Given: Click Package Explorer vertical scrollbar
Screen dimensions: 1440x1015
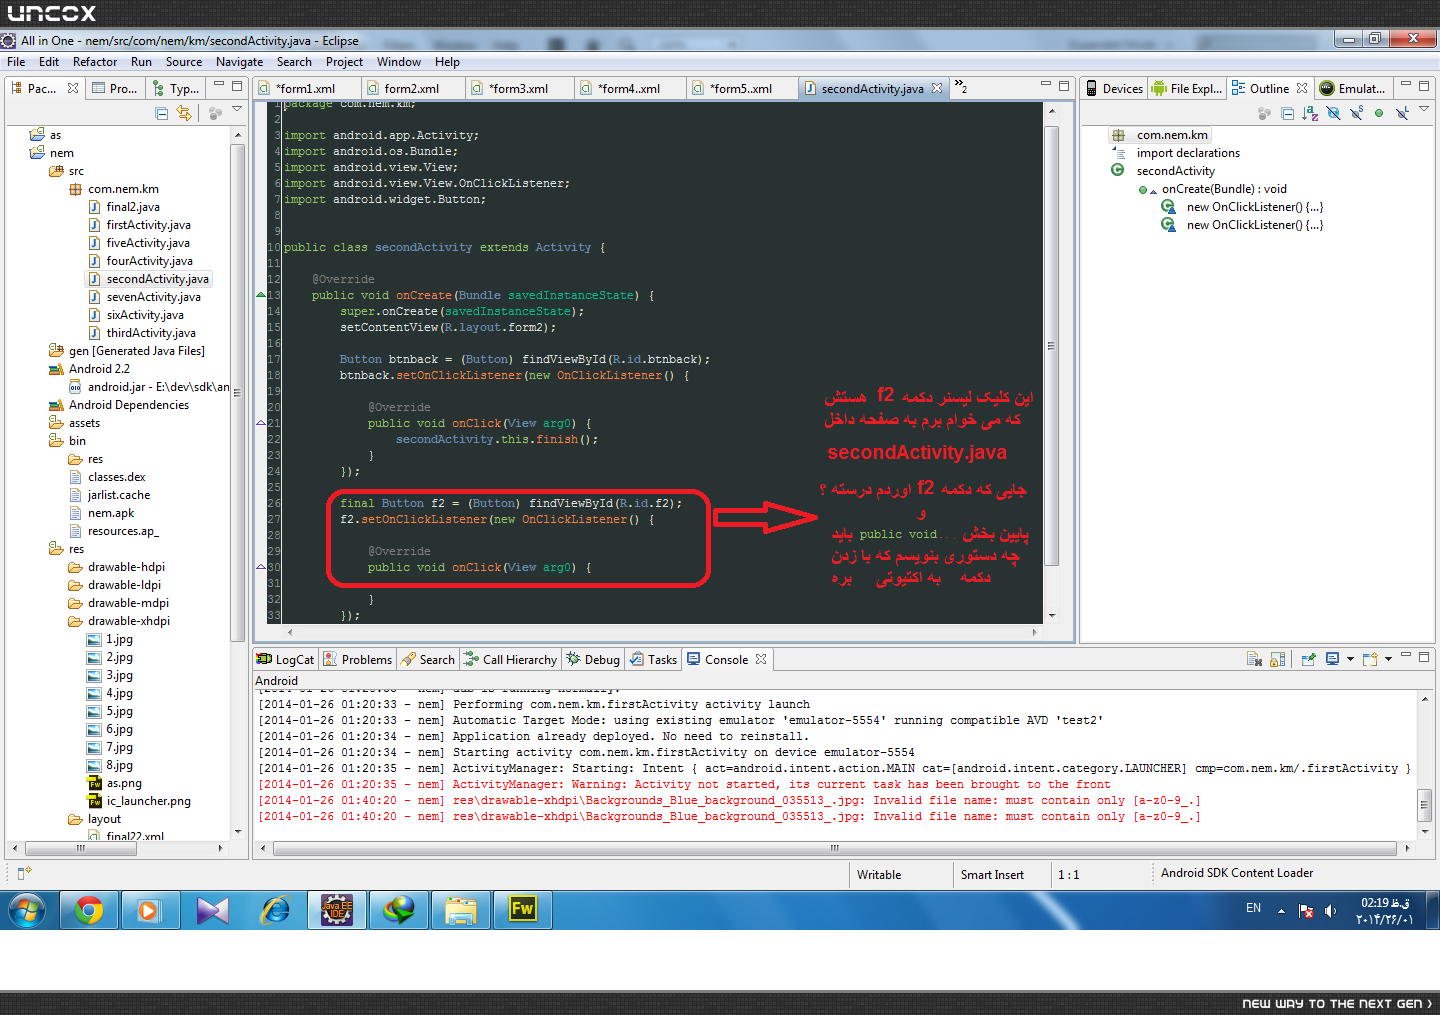Looking at the screenshot, I should pyautogui.click(x=237, y=392).
